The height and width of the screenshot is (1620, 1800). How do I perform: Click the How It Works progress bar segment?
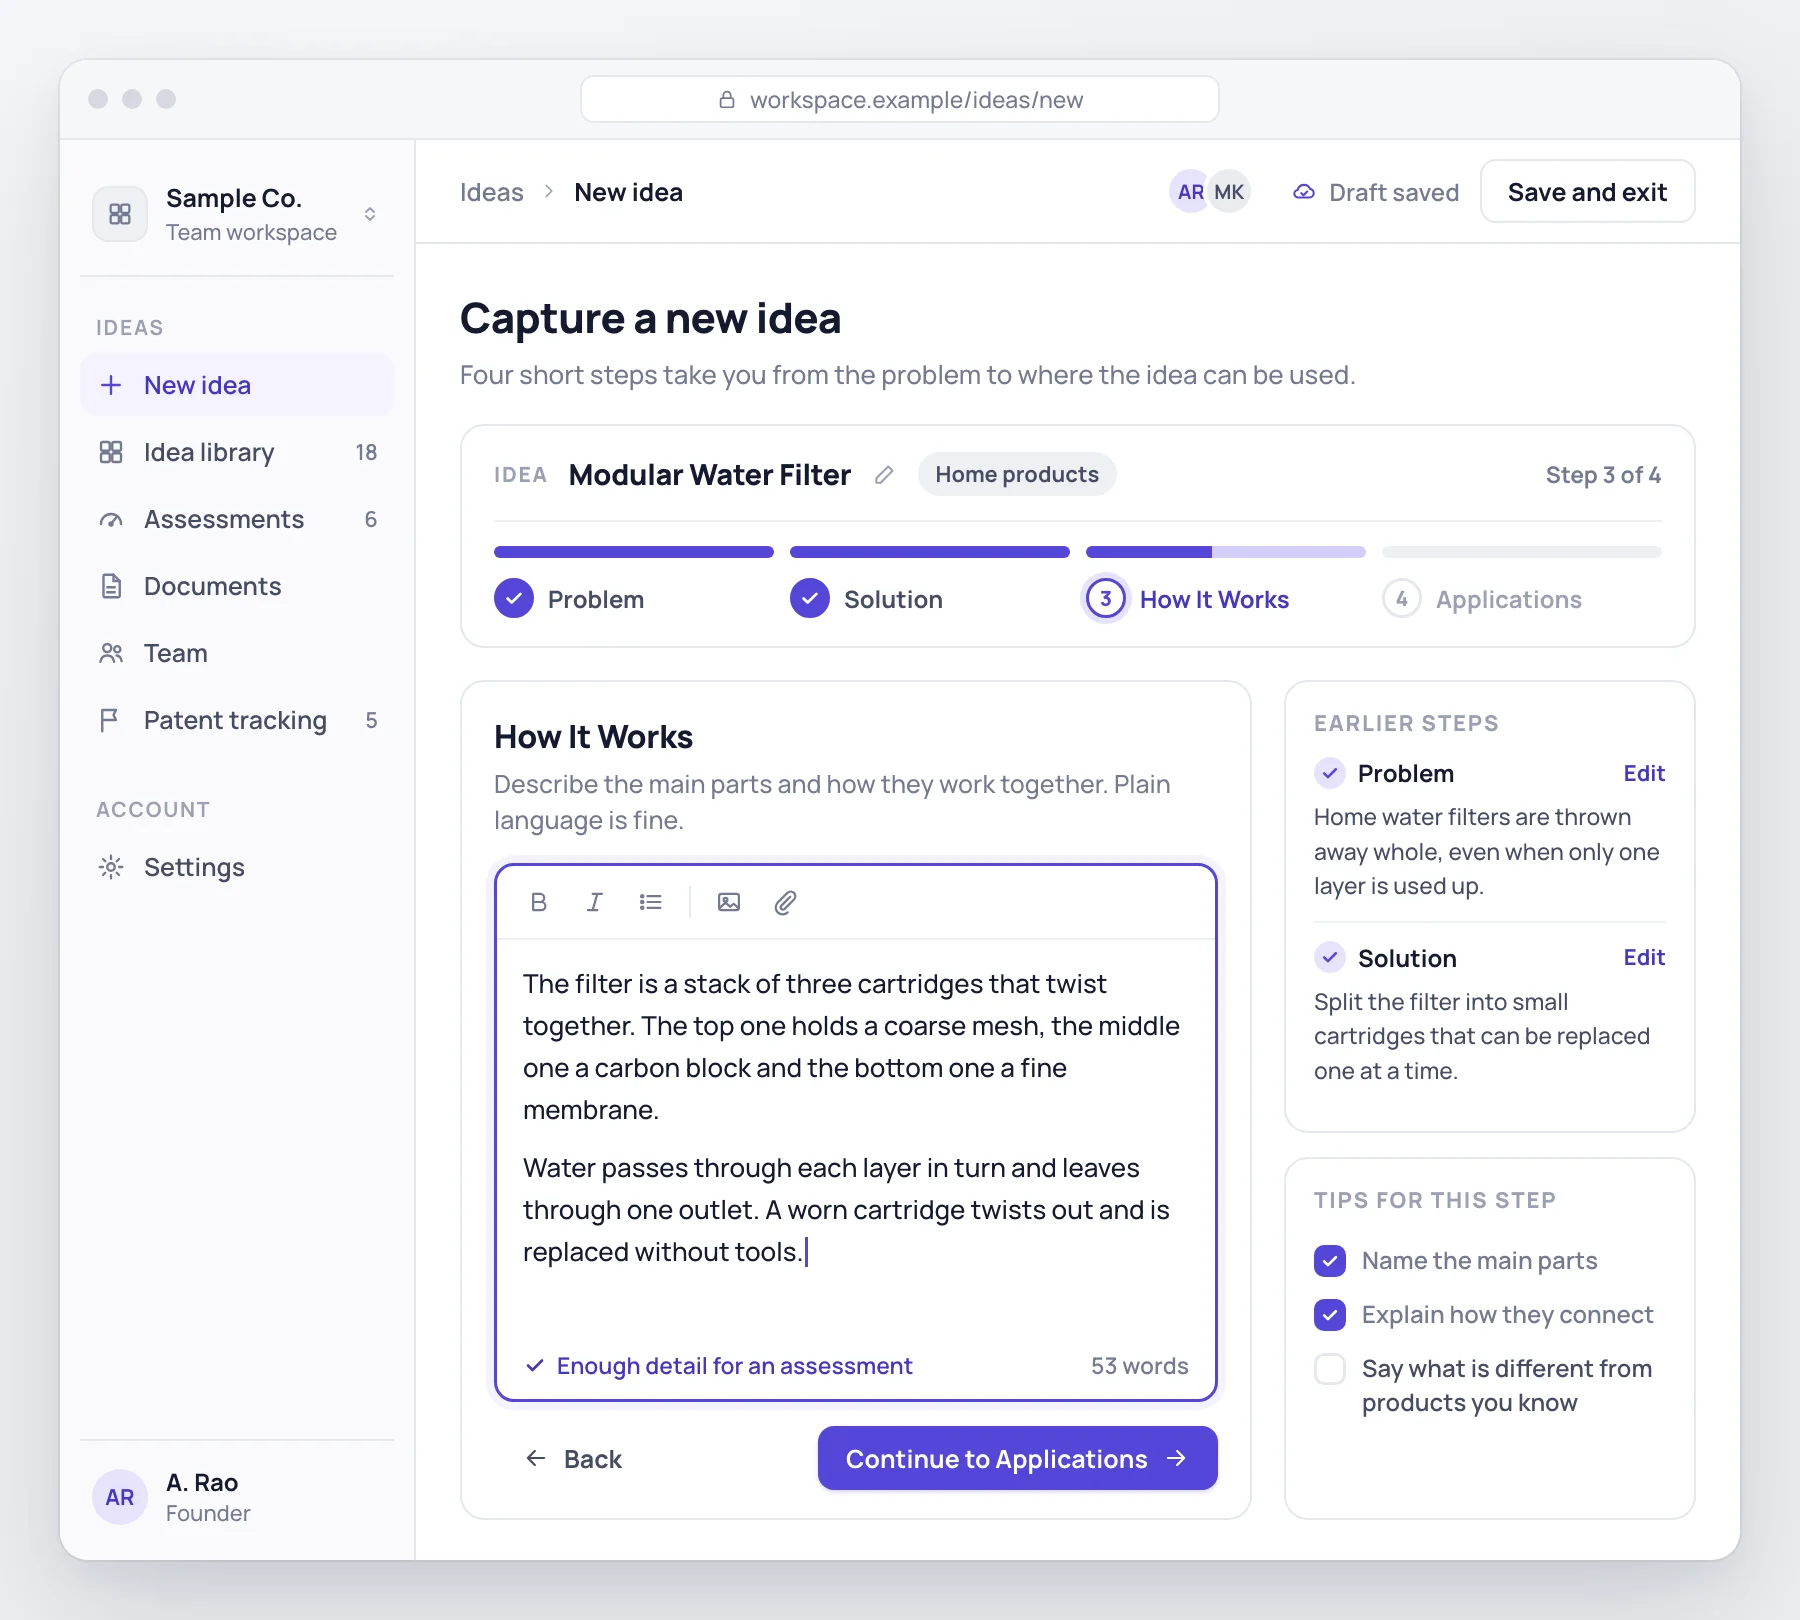tap(1225, 552)
